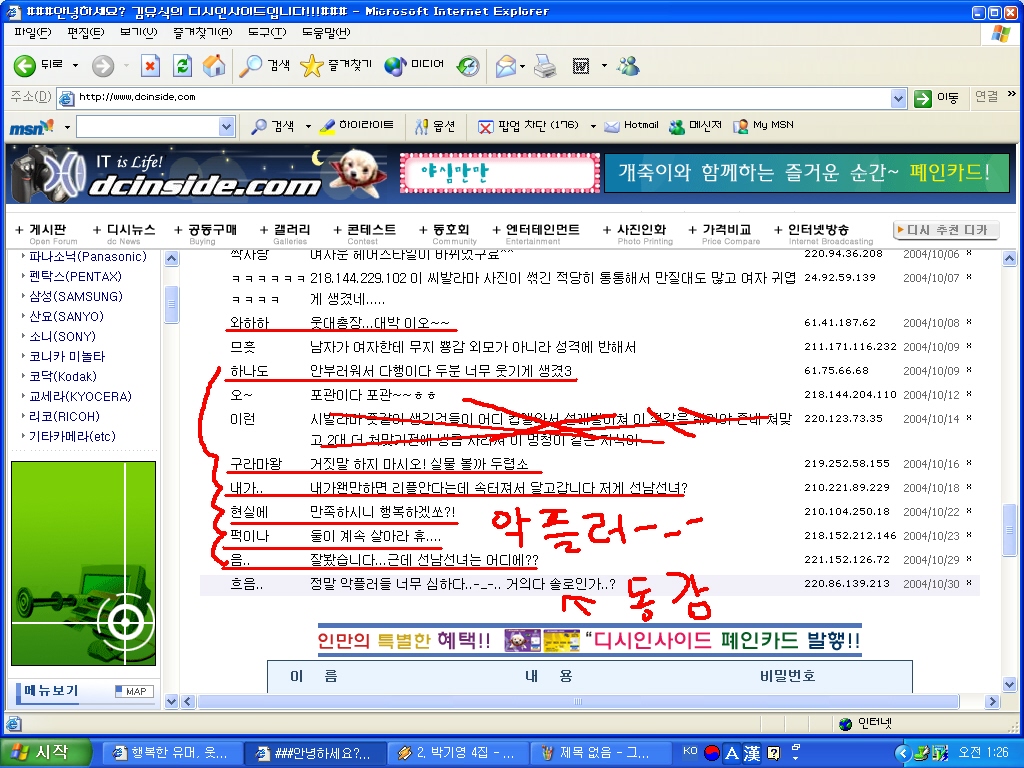Click the Forward arrow icon

[x=103, y=65]
